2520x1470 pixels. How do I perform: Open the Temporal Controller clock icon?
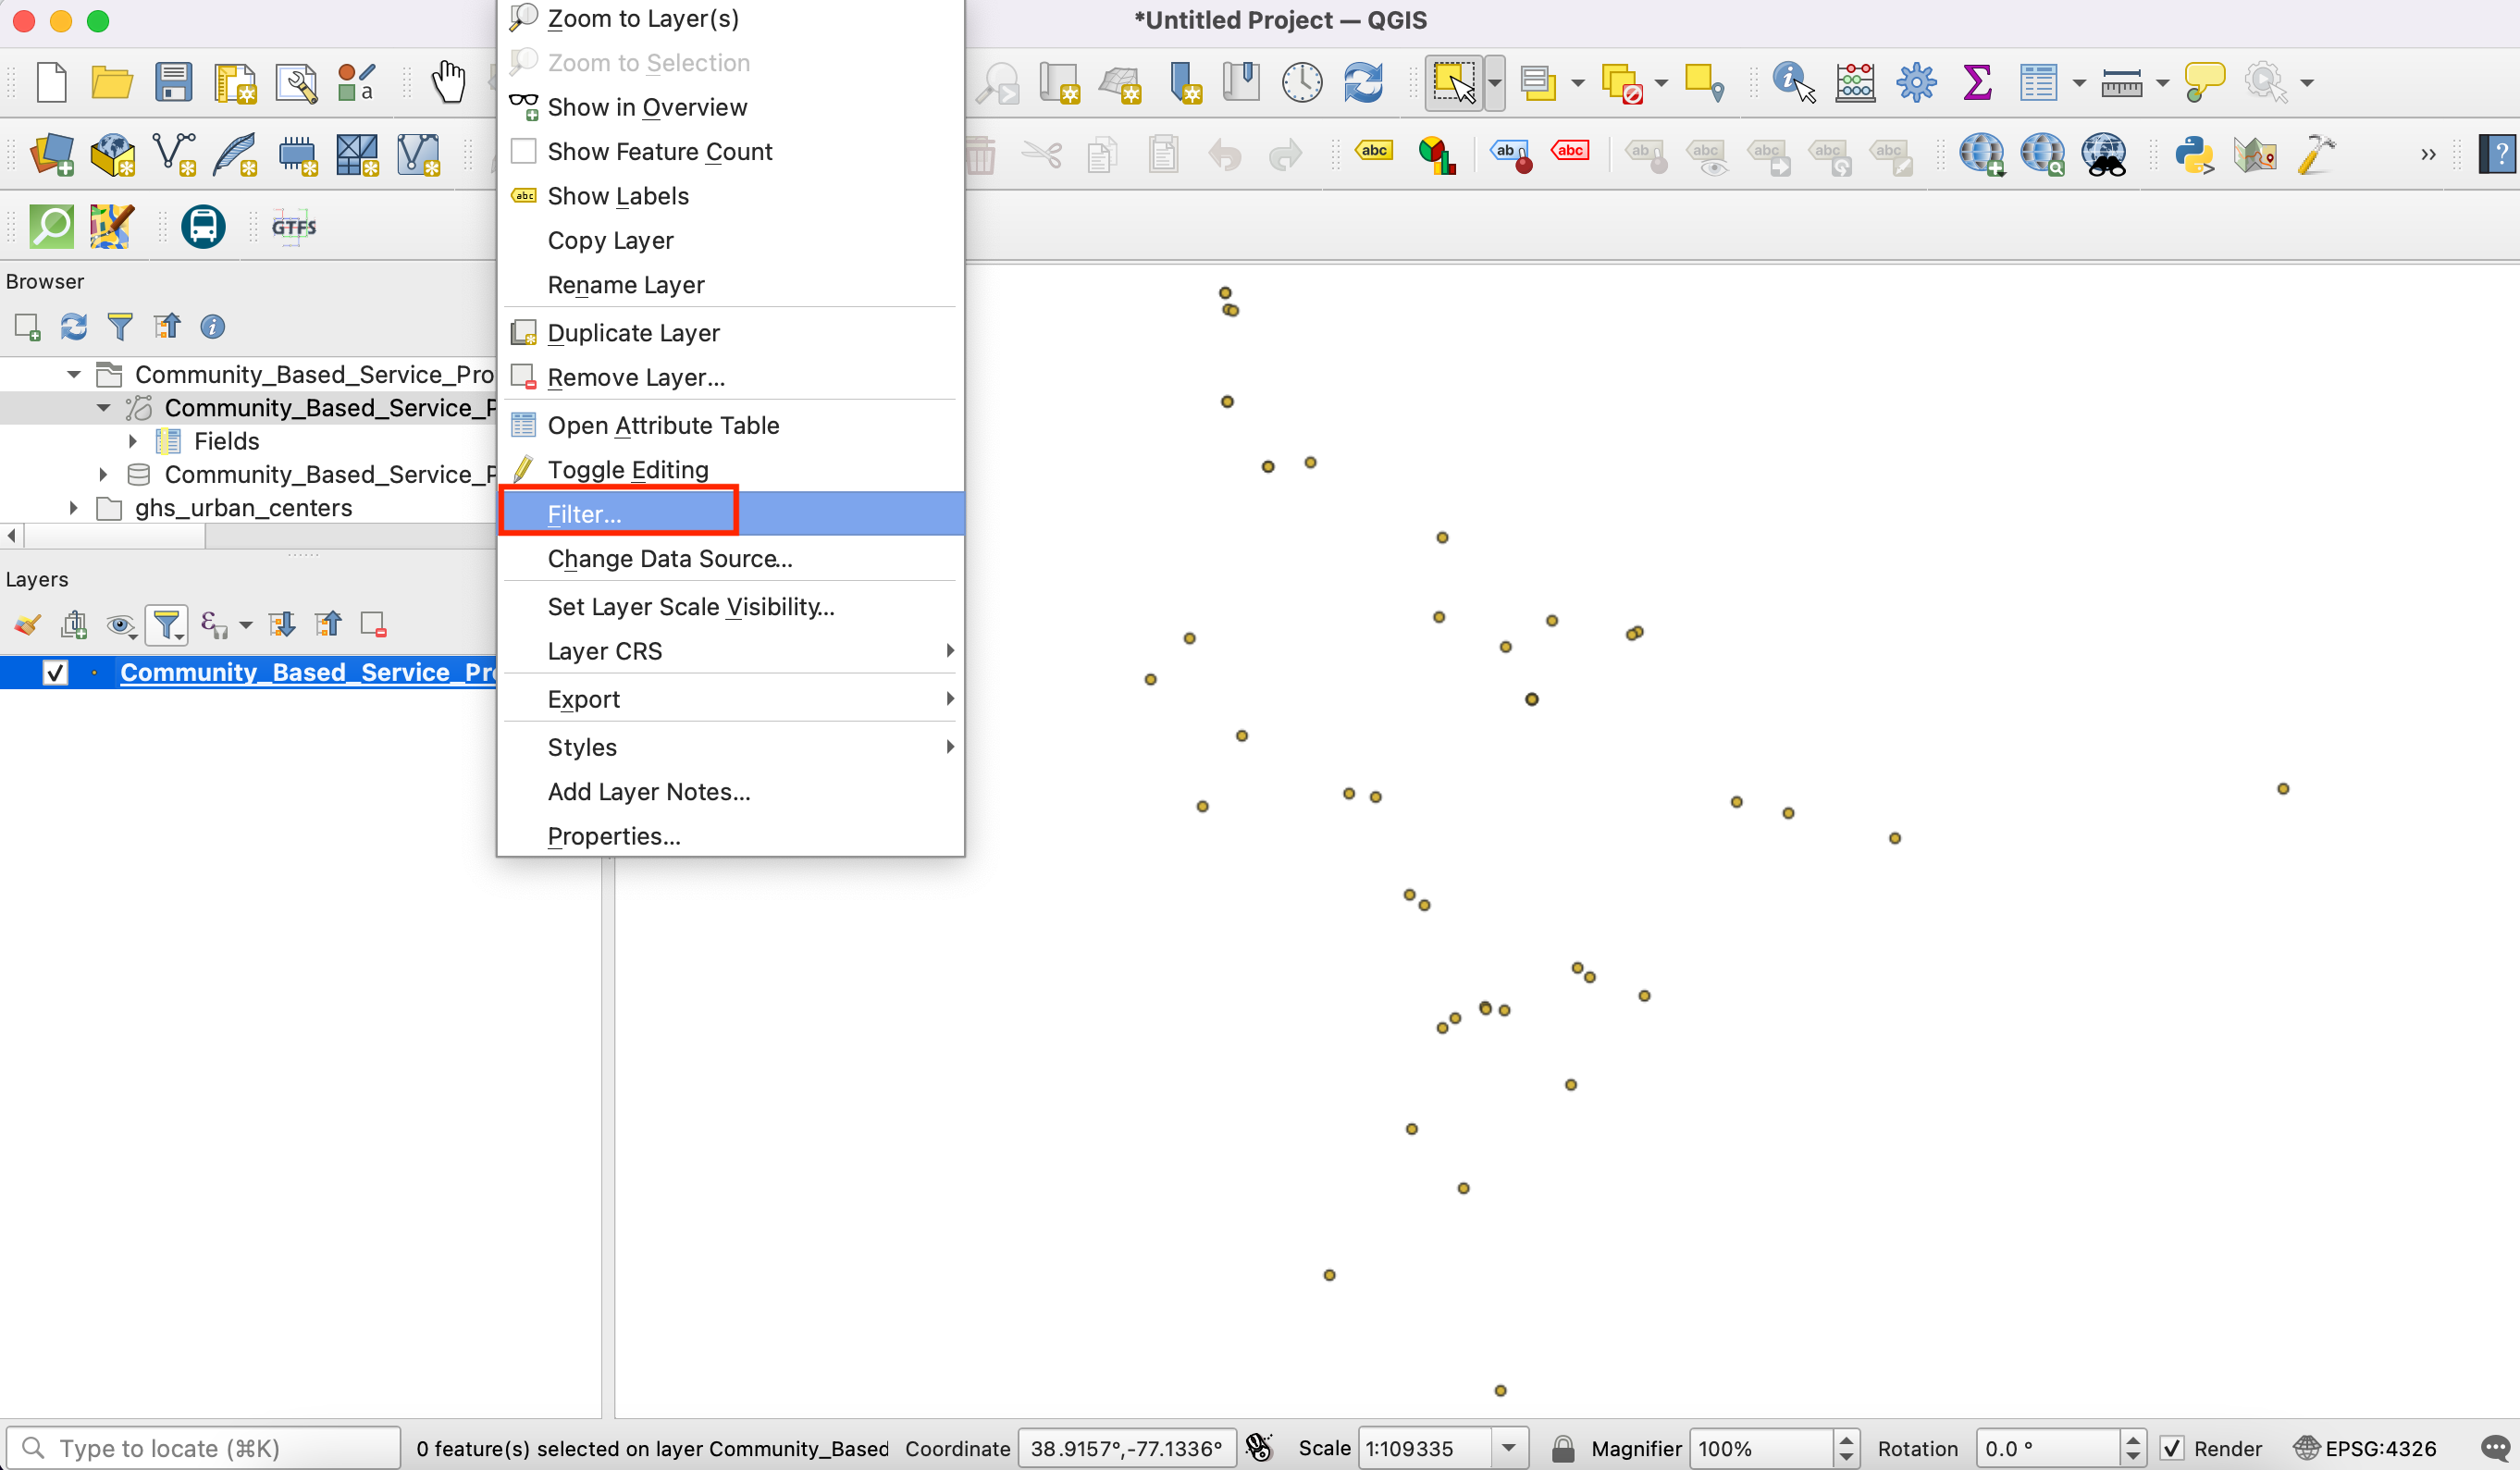pyautogui.click(x=1301, y=82)
